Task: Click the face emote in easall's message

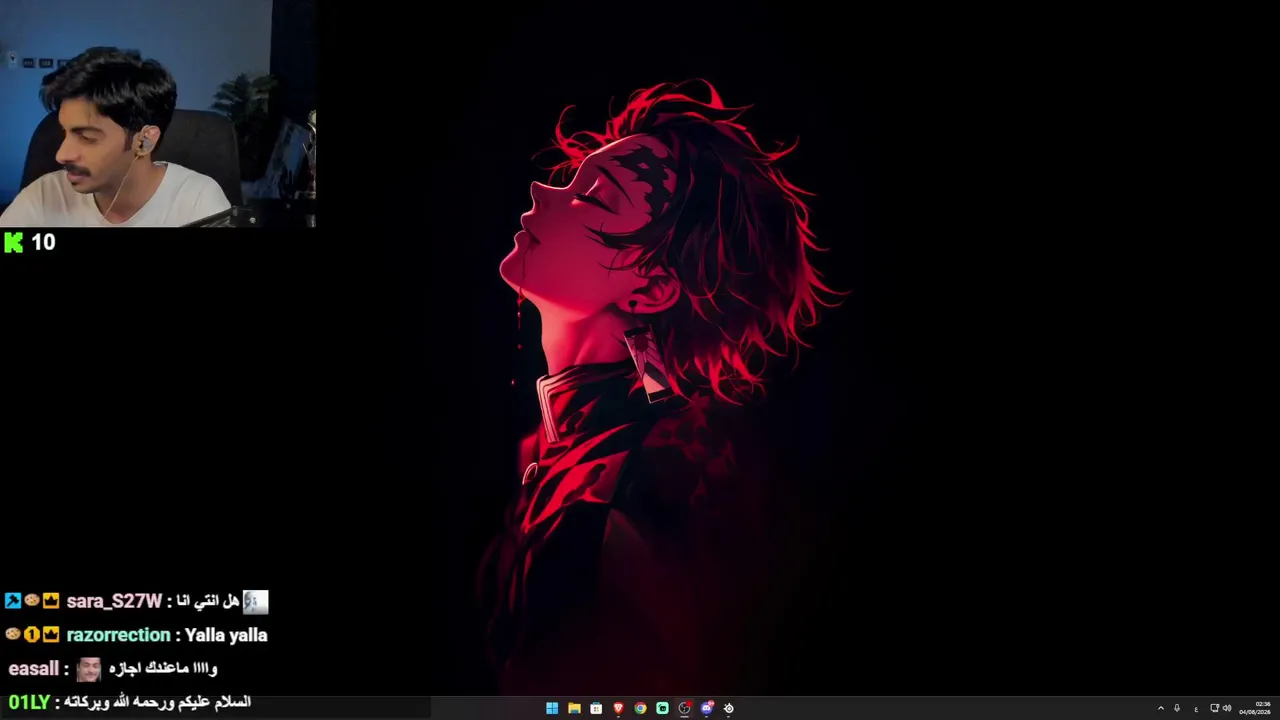Action: (x=89, y=669)
